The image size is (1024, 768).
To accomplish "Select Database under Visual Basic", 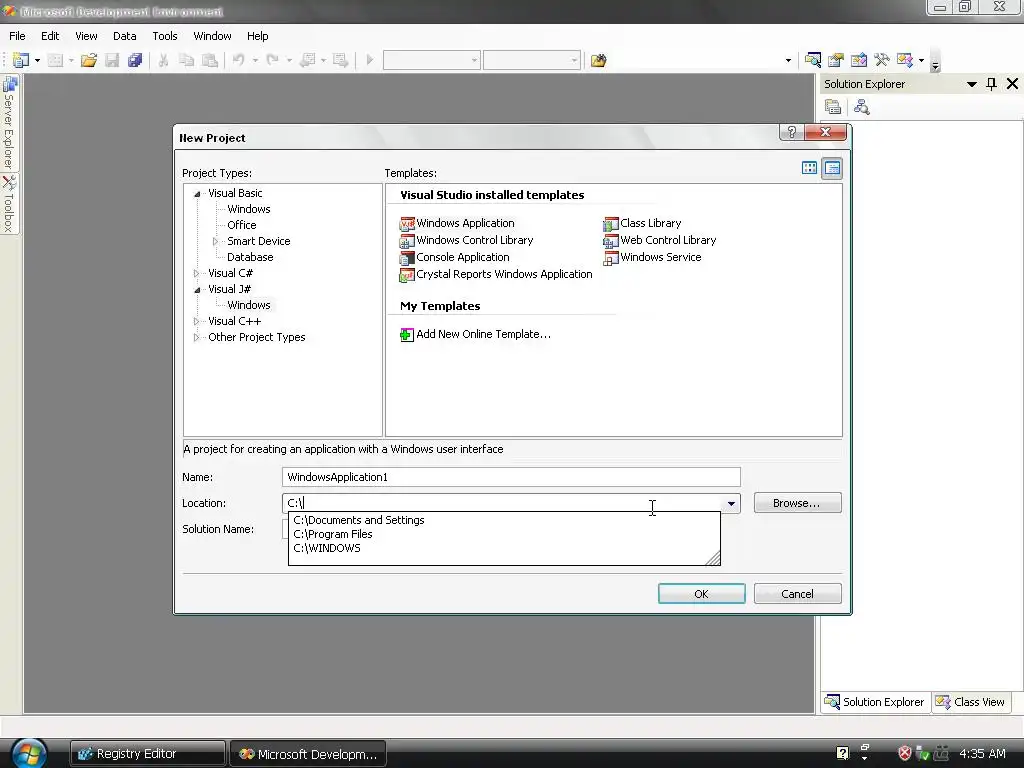I will tap(250, 257).
